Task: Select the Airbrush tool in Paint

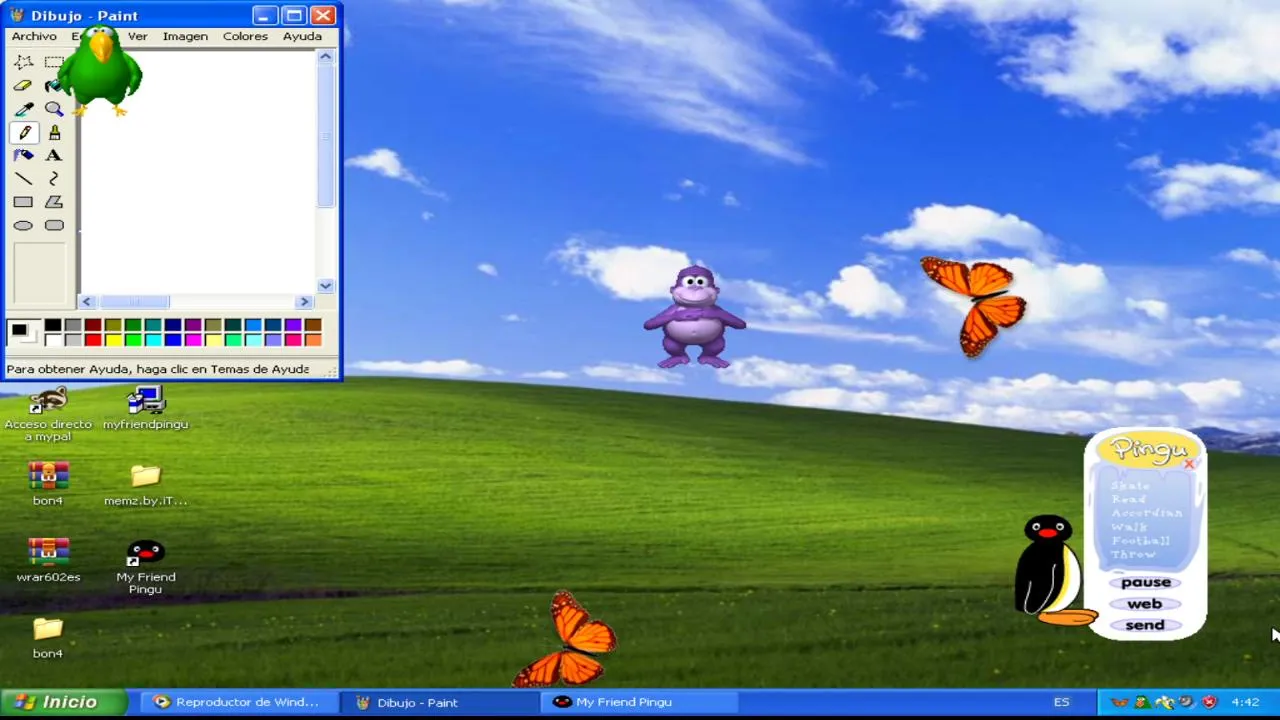Action: point(23,155)
